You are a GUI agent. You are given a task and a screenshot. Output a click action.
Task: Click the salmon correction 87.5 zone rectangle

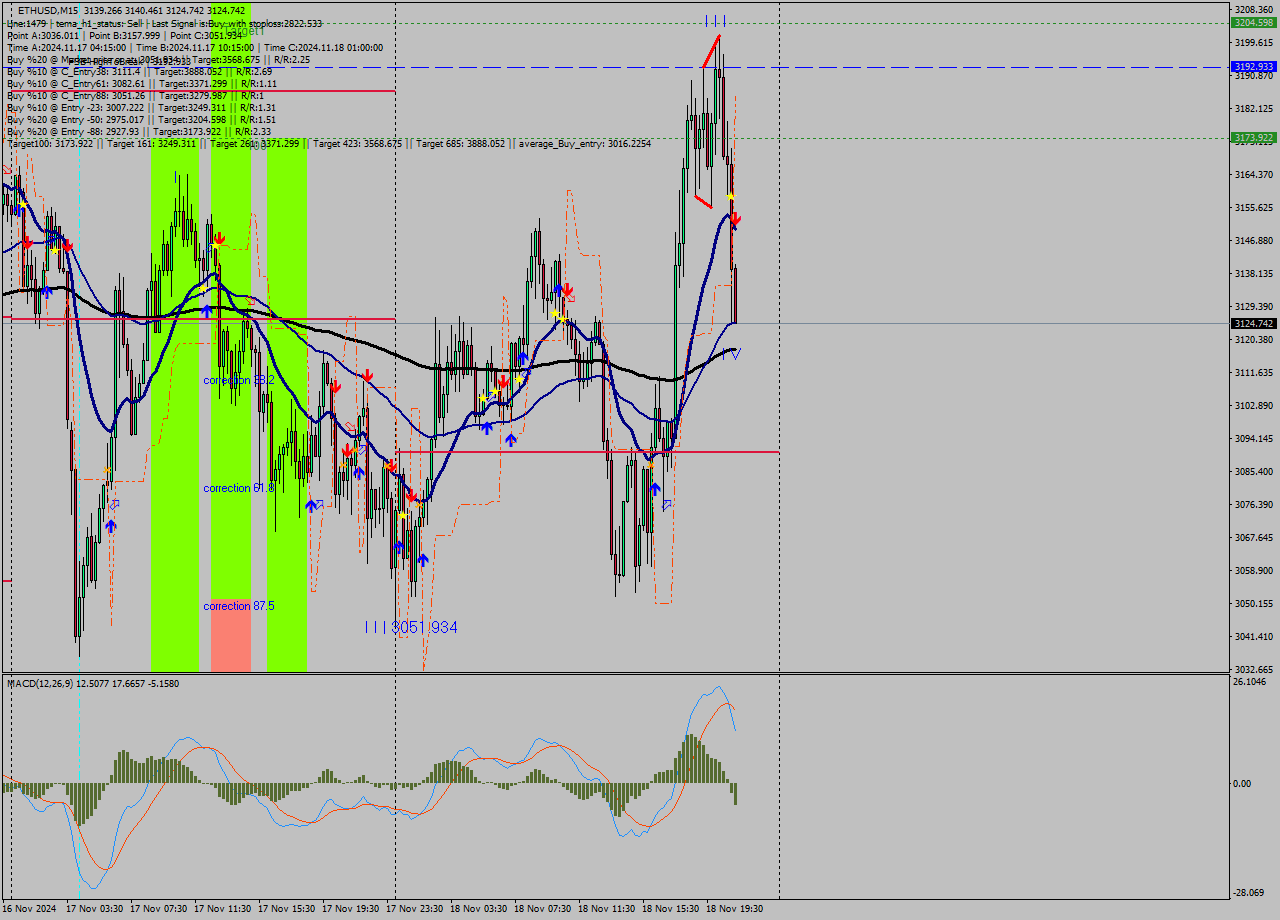231,636
